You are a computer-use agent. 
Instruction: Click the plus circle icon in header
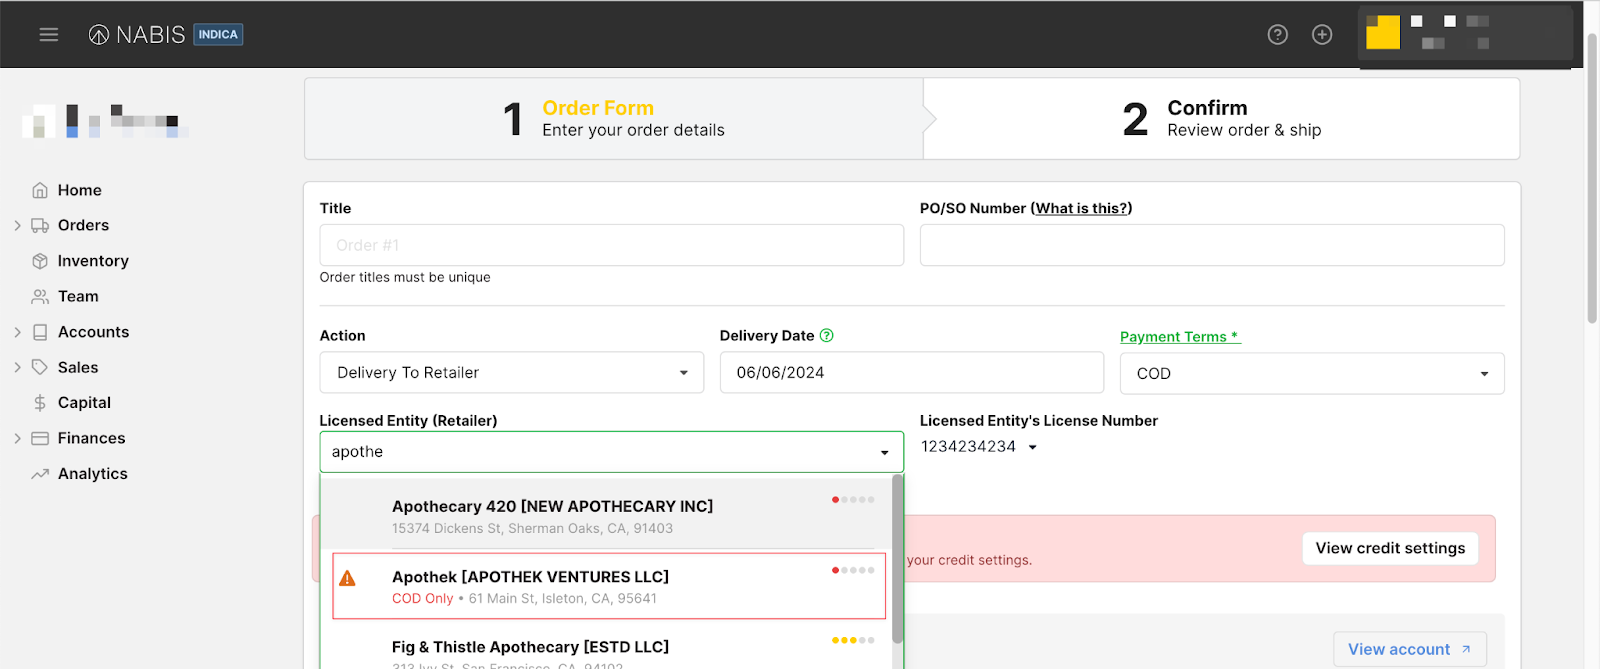(x=1322, y=35)
